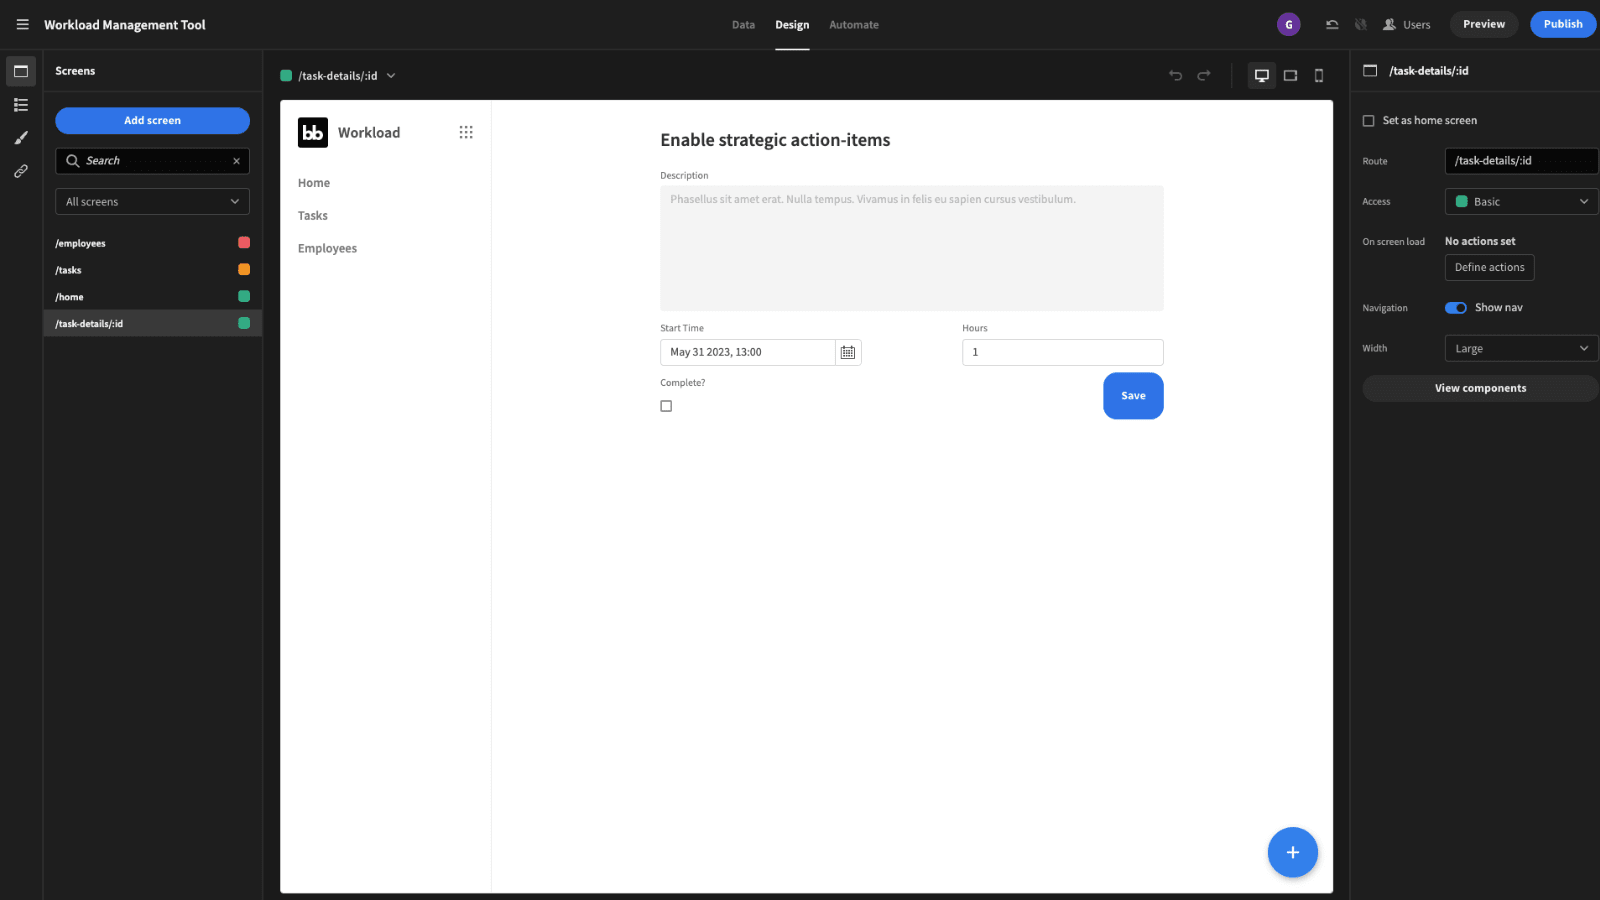Click the Start Time date field
The image size is (1600, 900).
pos(747,352)
